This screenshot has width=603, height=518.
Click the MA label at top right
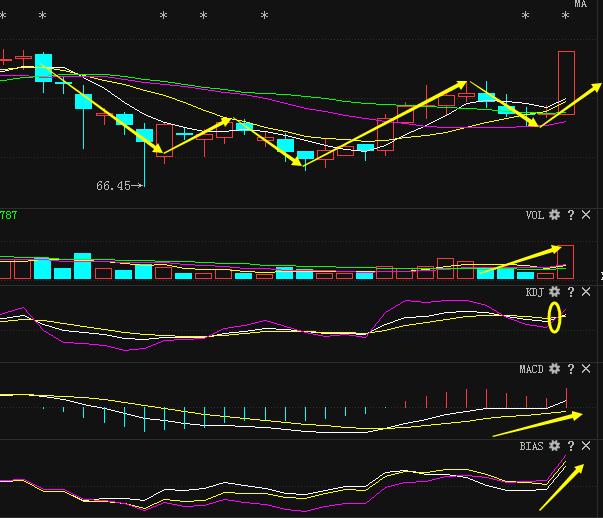pyautogui.click(x=580, y=5)
